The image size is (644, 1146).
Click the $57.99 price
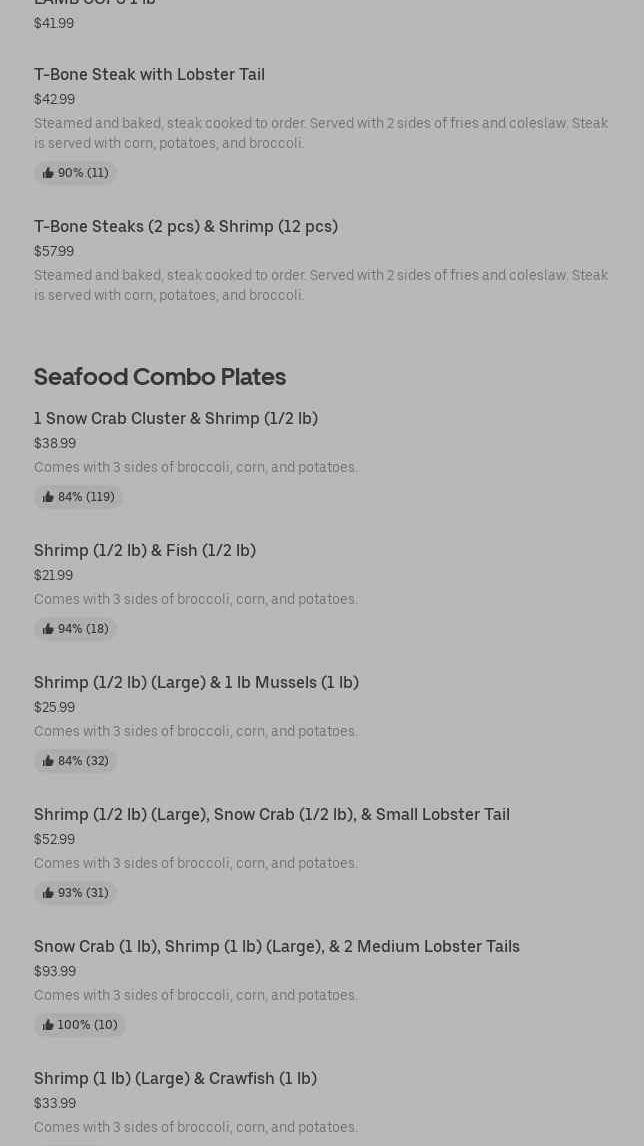[x=54, y=251]
